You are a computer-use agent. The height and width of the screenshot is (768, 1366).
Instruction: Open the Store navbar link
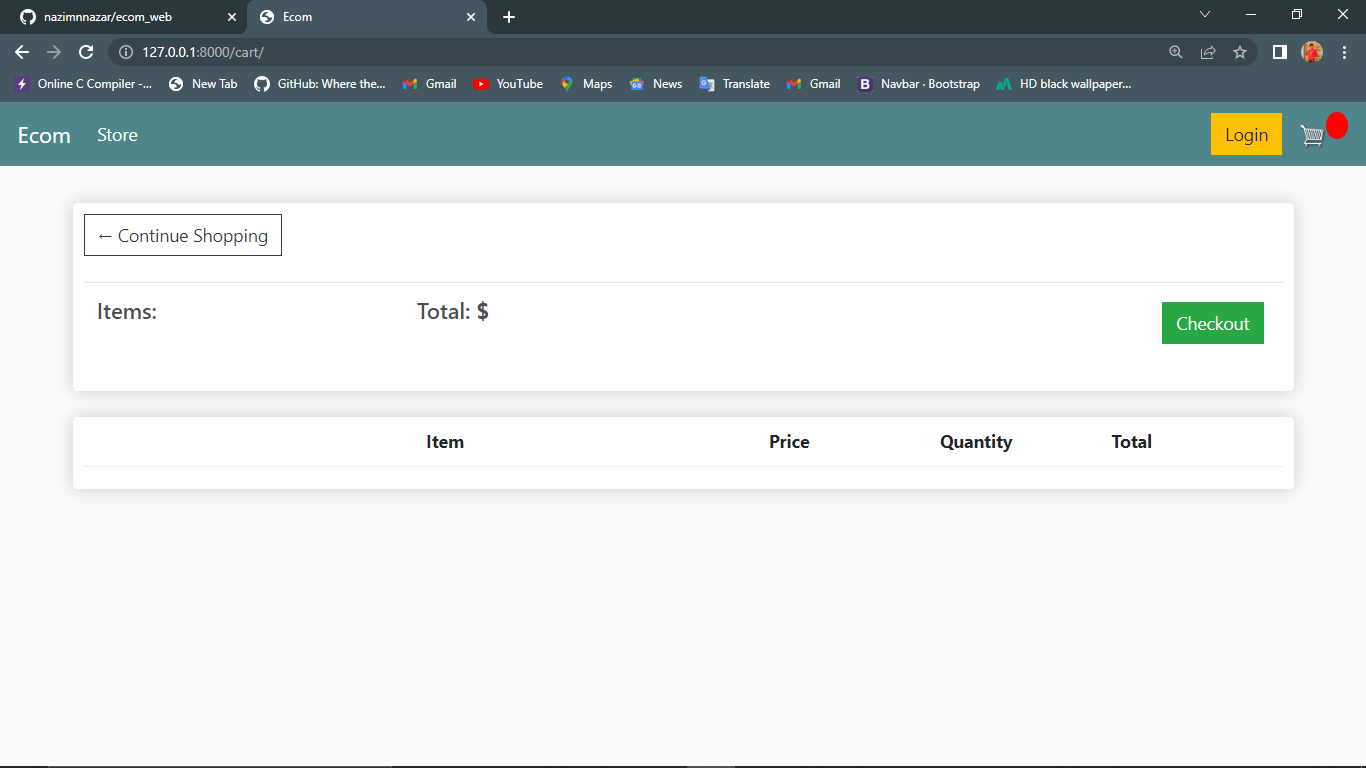(117, 135)
